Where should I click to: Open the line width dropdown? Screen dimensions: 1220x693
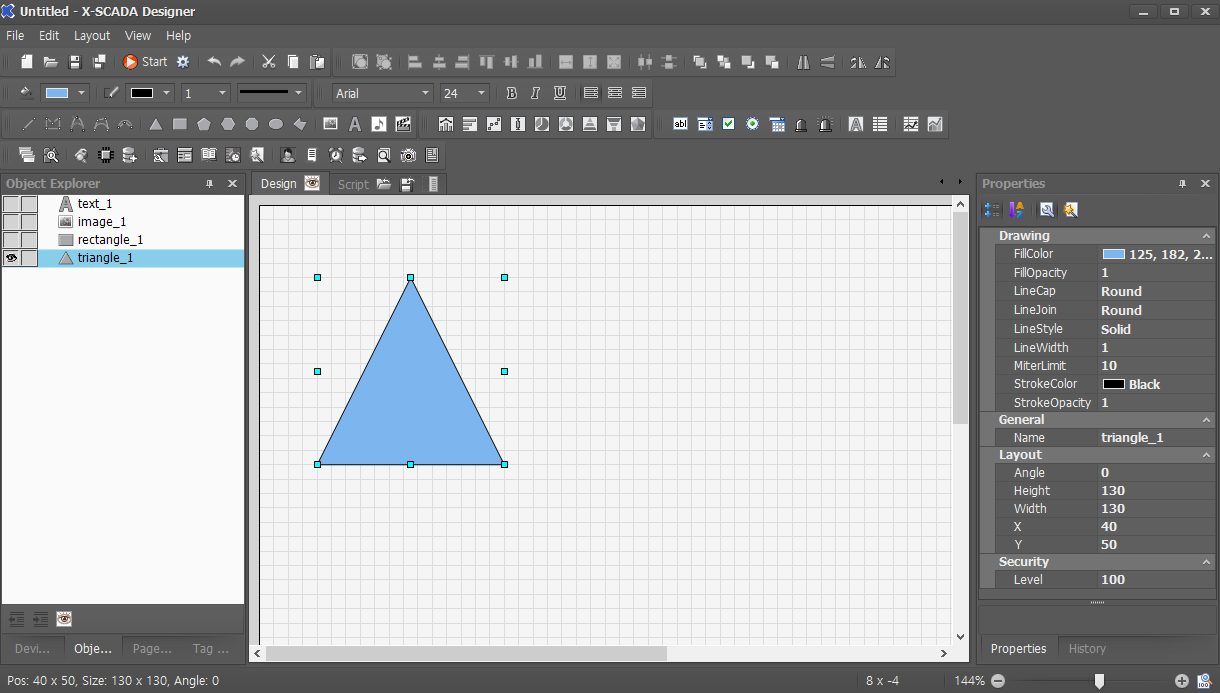pyautogui.click(x=221, y=93)
